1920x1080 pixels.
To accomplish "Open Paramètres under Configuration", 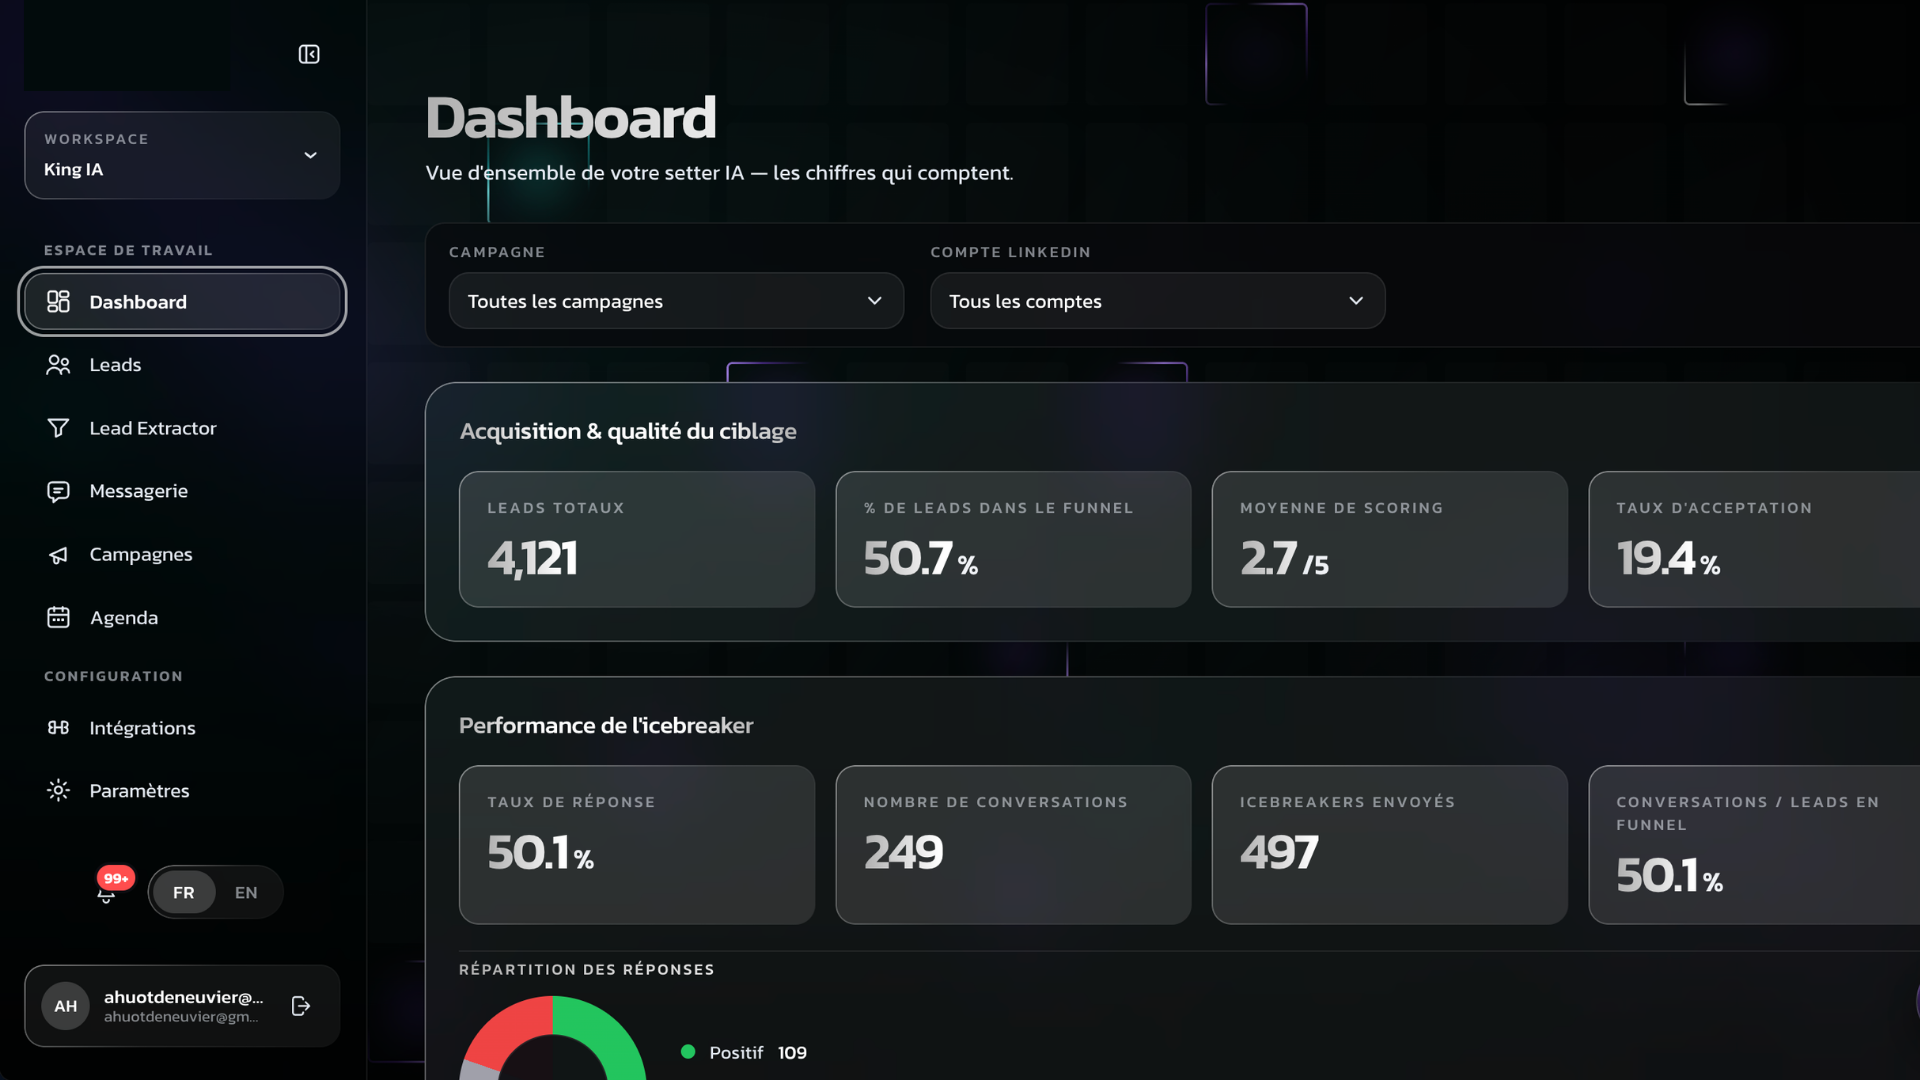I will click(182, 791).
